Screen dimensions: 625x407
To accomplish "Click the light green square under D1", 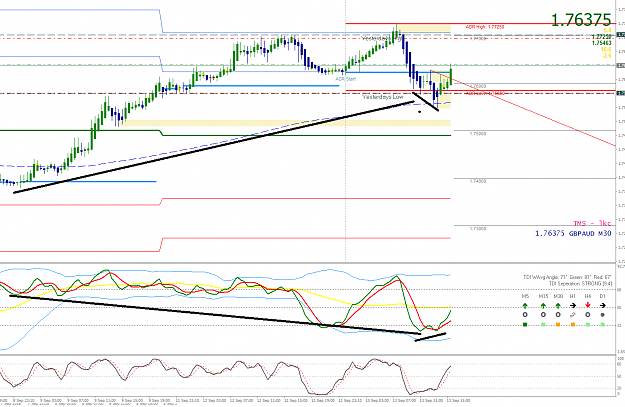I will (x=603, y=325).
